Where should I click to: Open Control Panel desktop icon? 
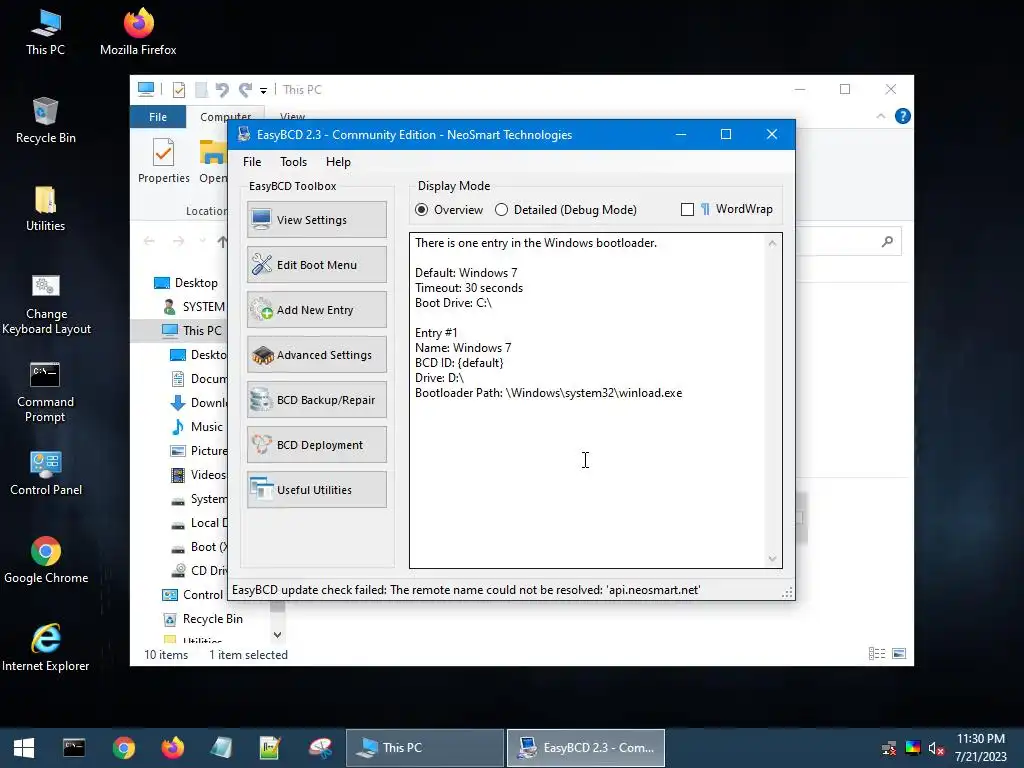coord(46,473)
